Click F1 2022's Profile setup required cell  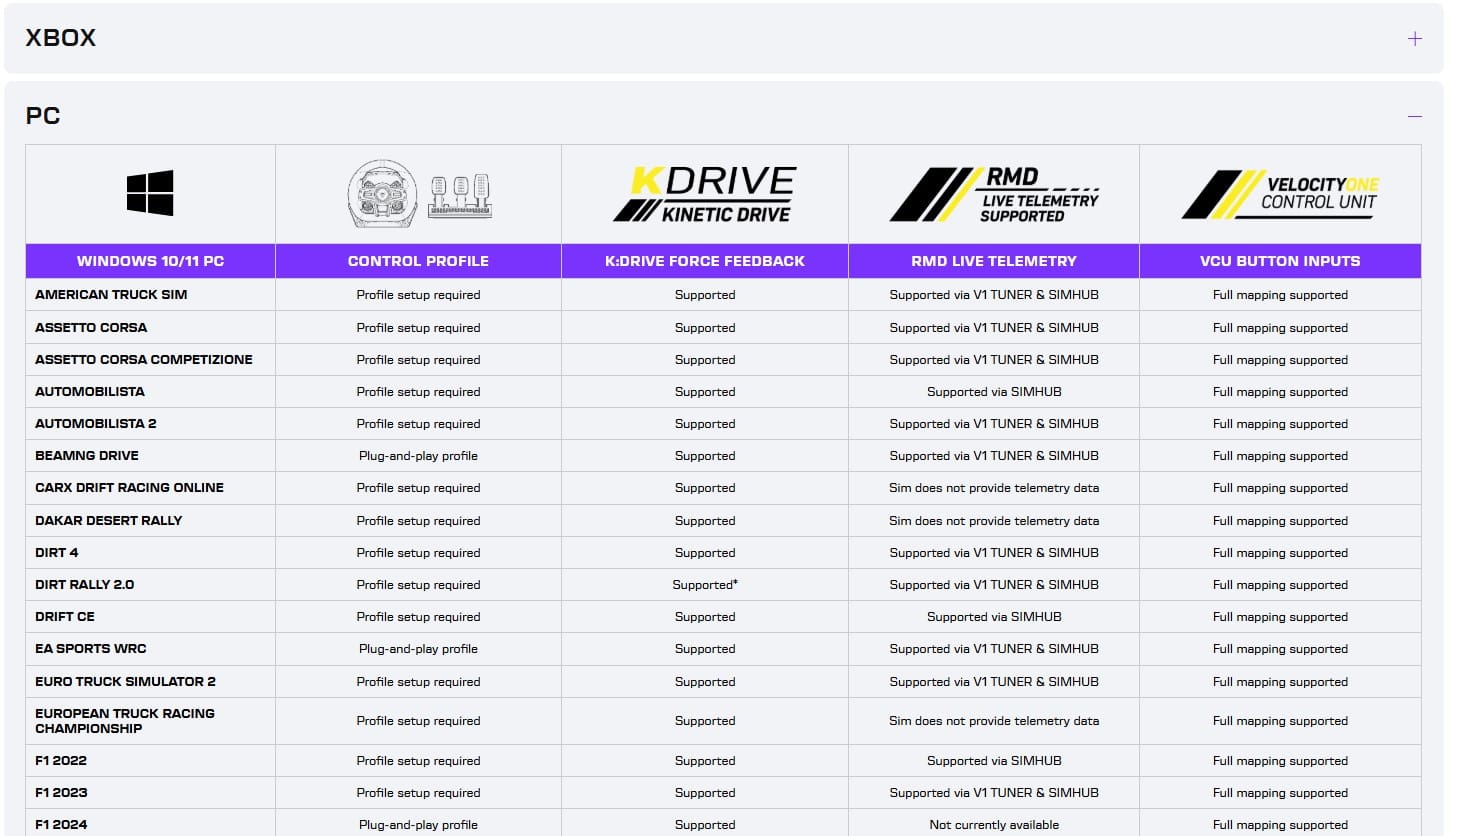click(418, 761)
